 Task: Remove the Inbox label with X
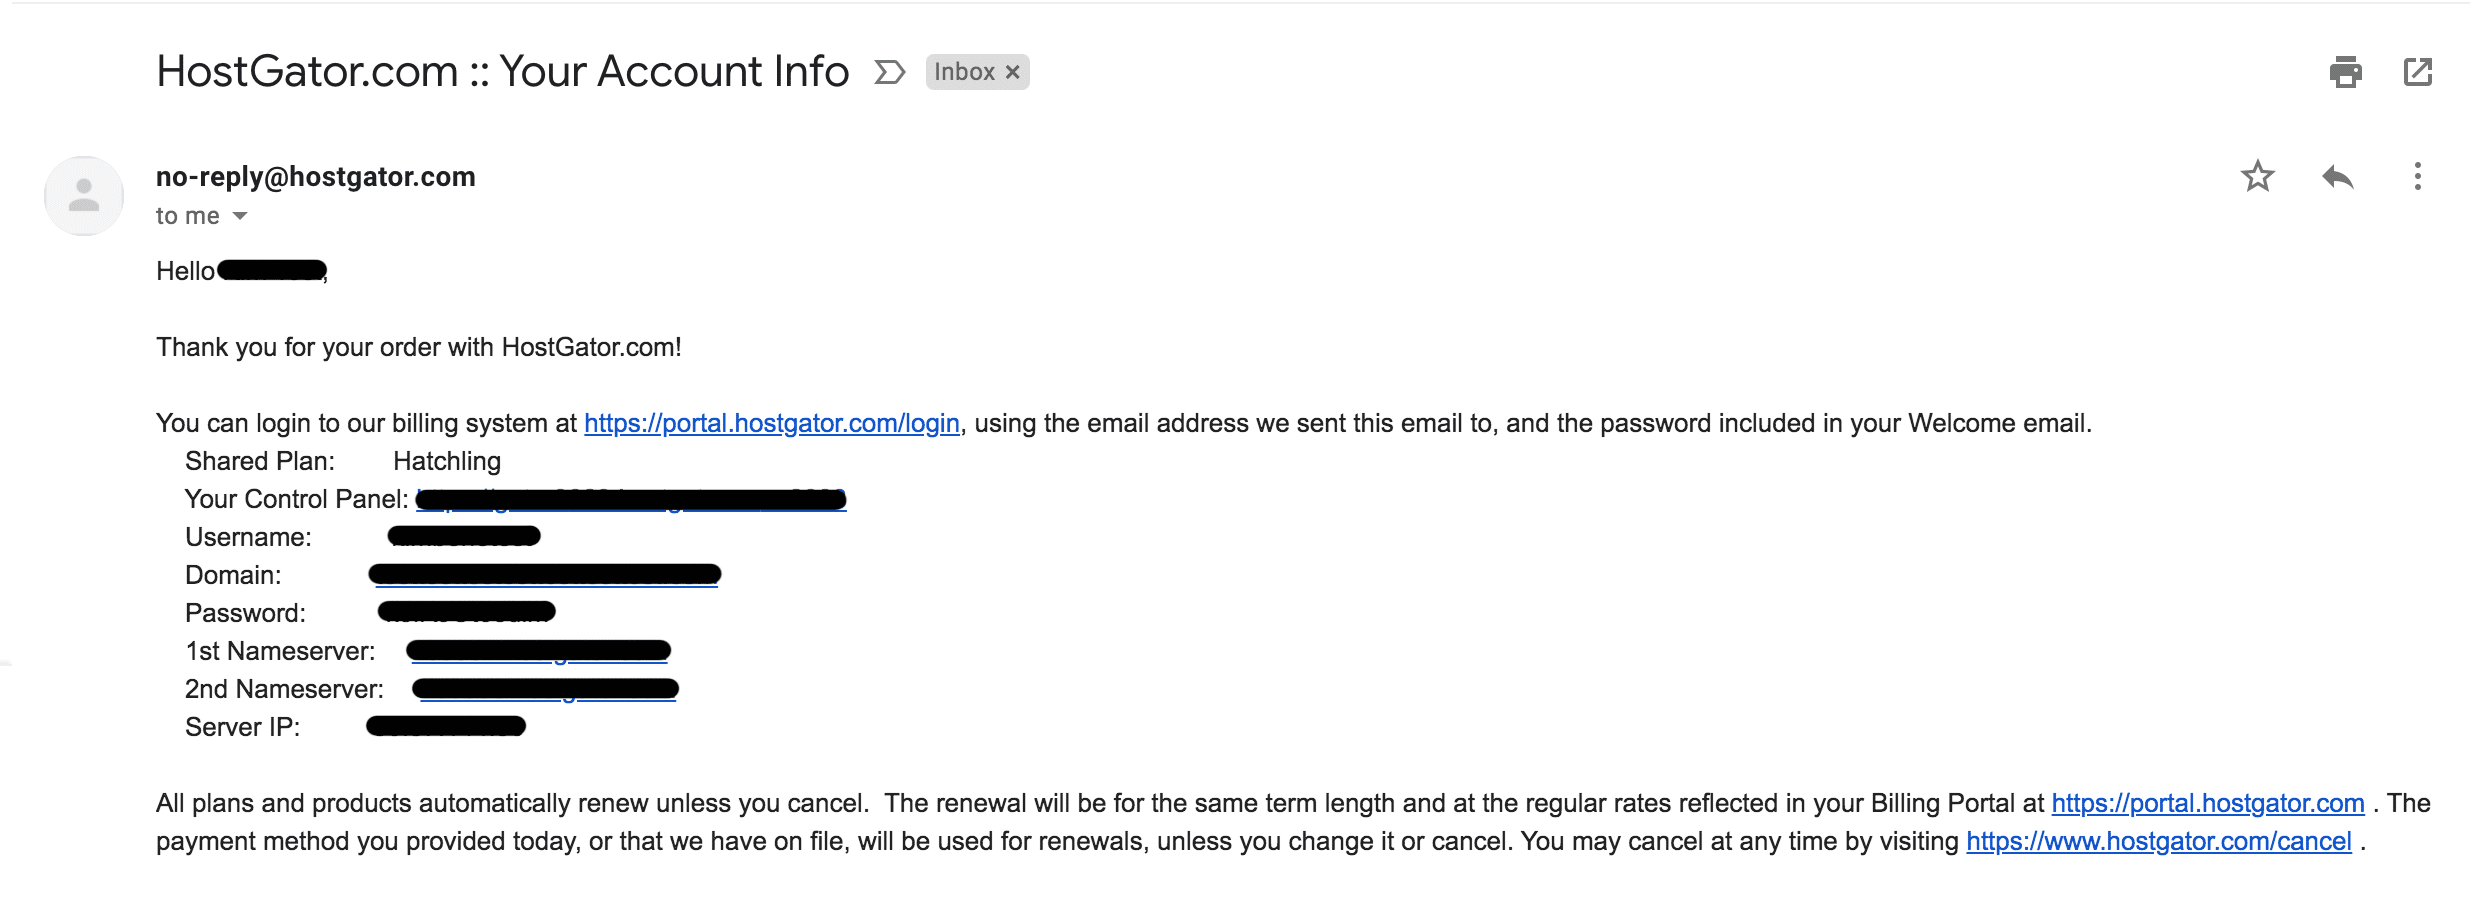click(x=1013, y=72)
